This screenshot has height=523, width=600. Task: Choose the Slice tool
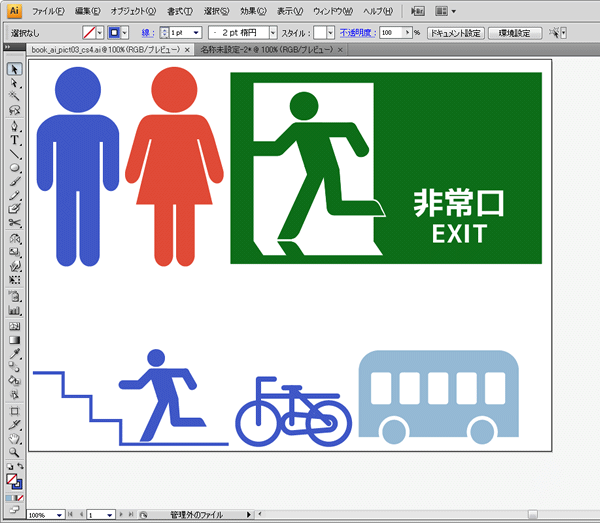coord(15,425)
